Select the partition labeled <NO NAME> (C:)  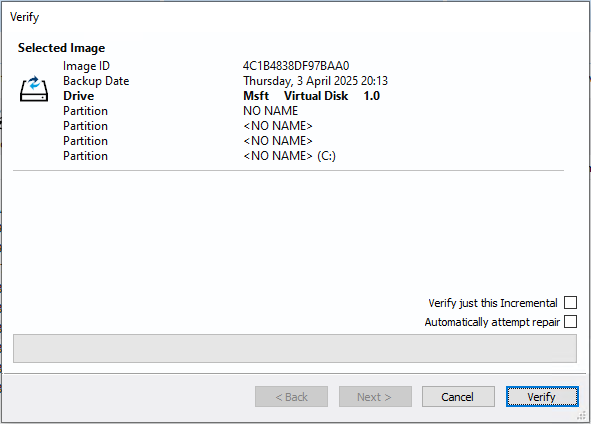point(289,156)
